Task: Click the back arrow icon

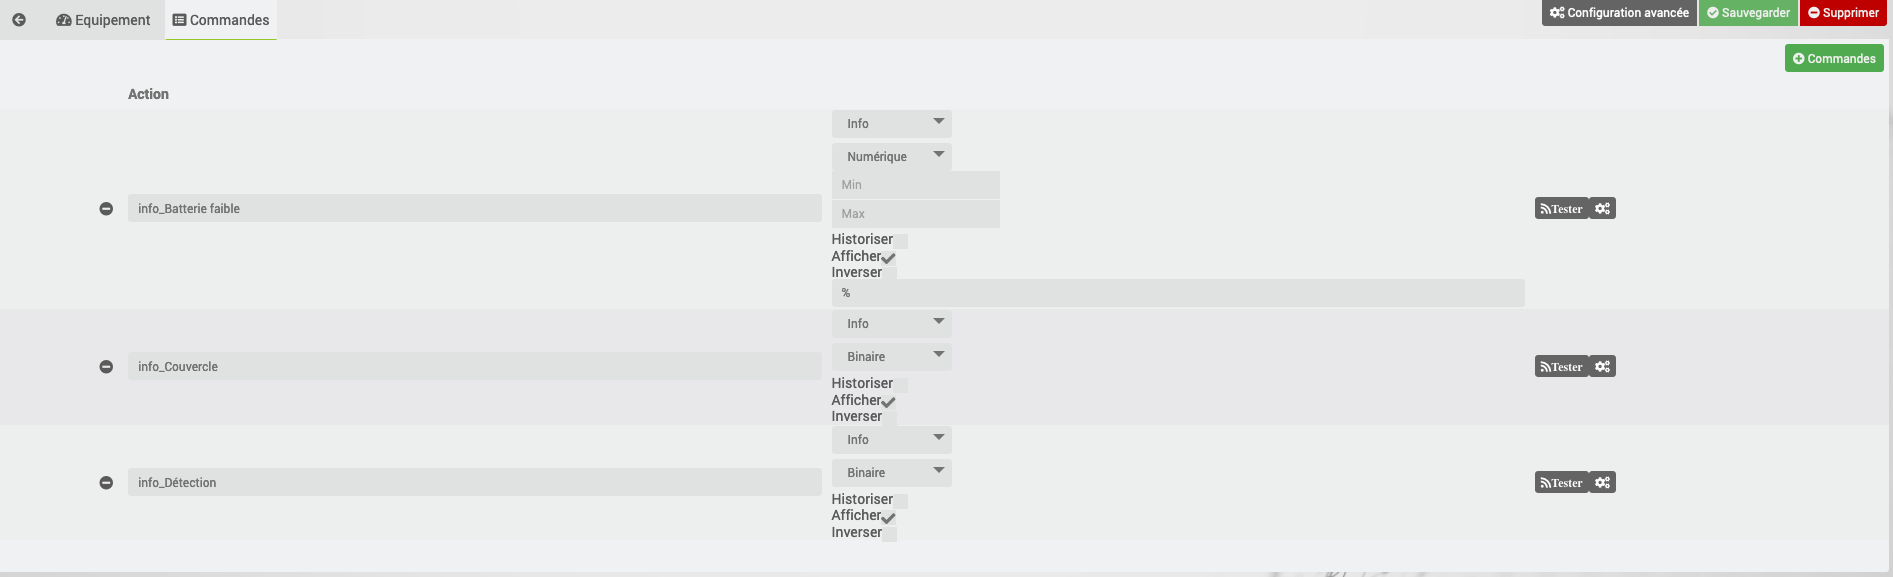Action: [19, 20]
